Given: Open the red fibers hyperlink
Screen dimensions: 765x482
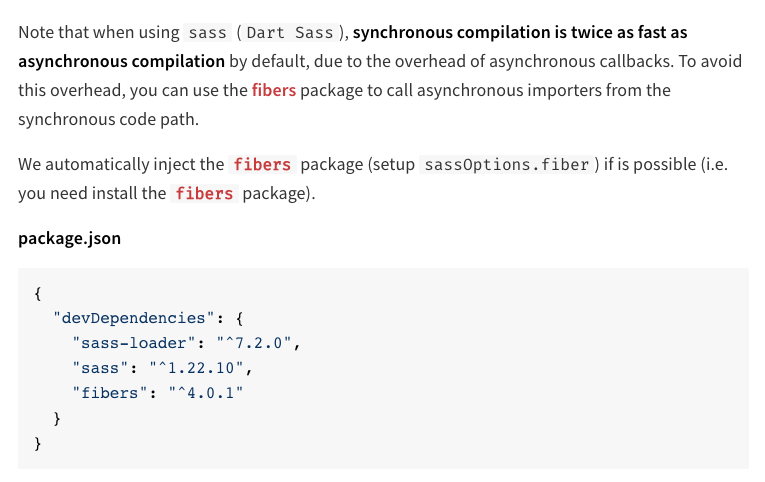Looking at the screenshot, I should [x=274, y=90].
